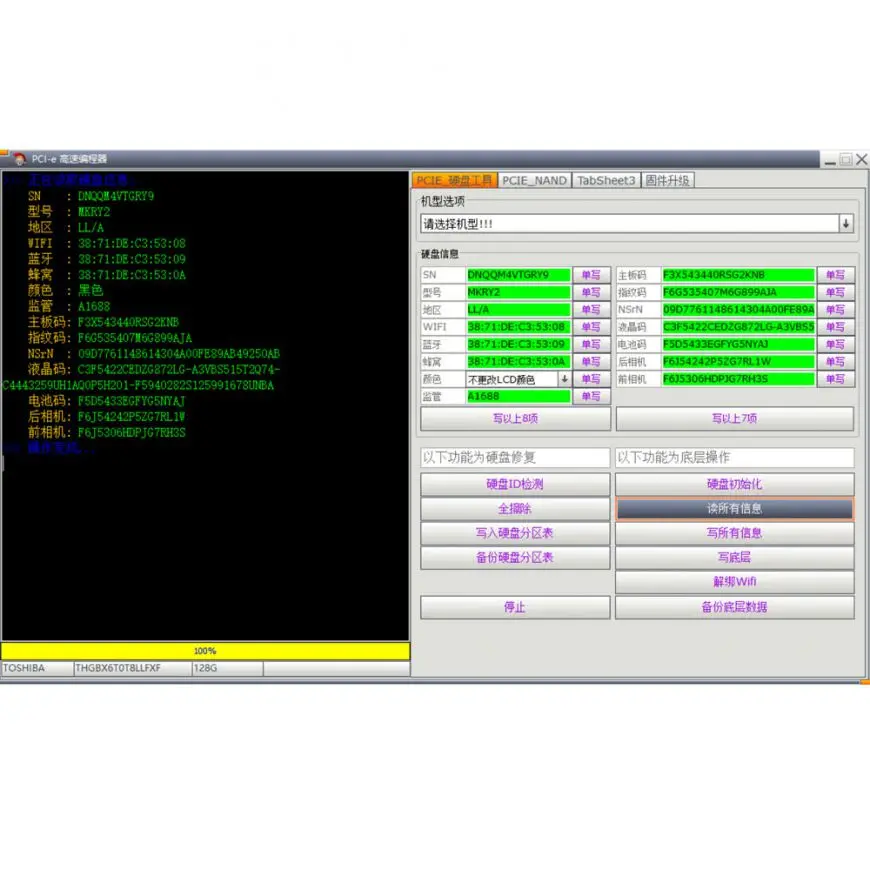
Task: Open the 不更改LCD颜色 color dropdown
Action: tap(564, 379)
